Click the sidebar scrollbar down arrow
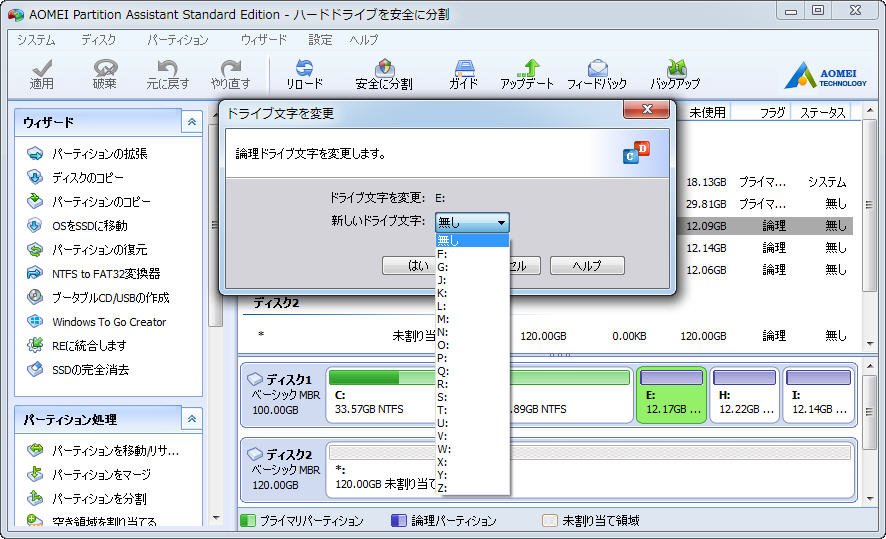Viewport: 886px width, 539px height. pyautogui.click(x=216, y=518)
